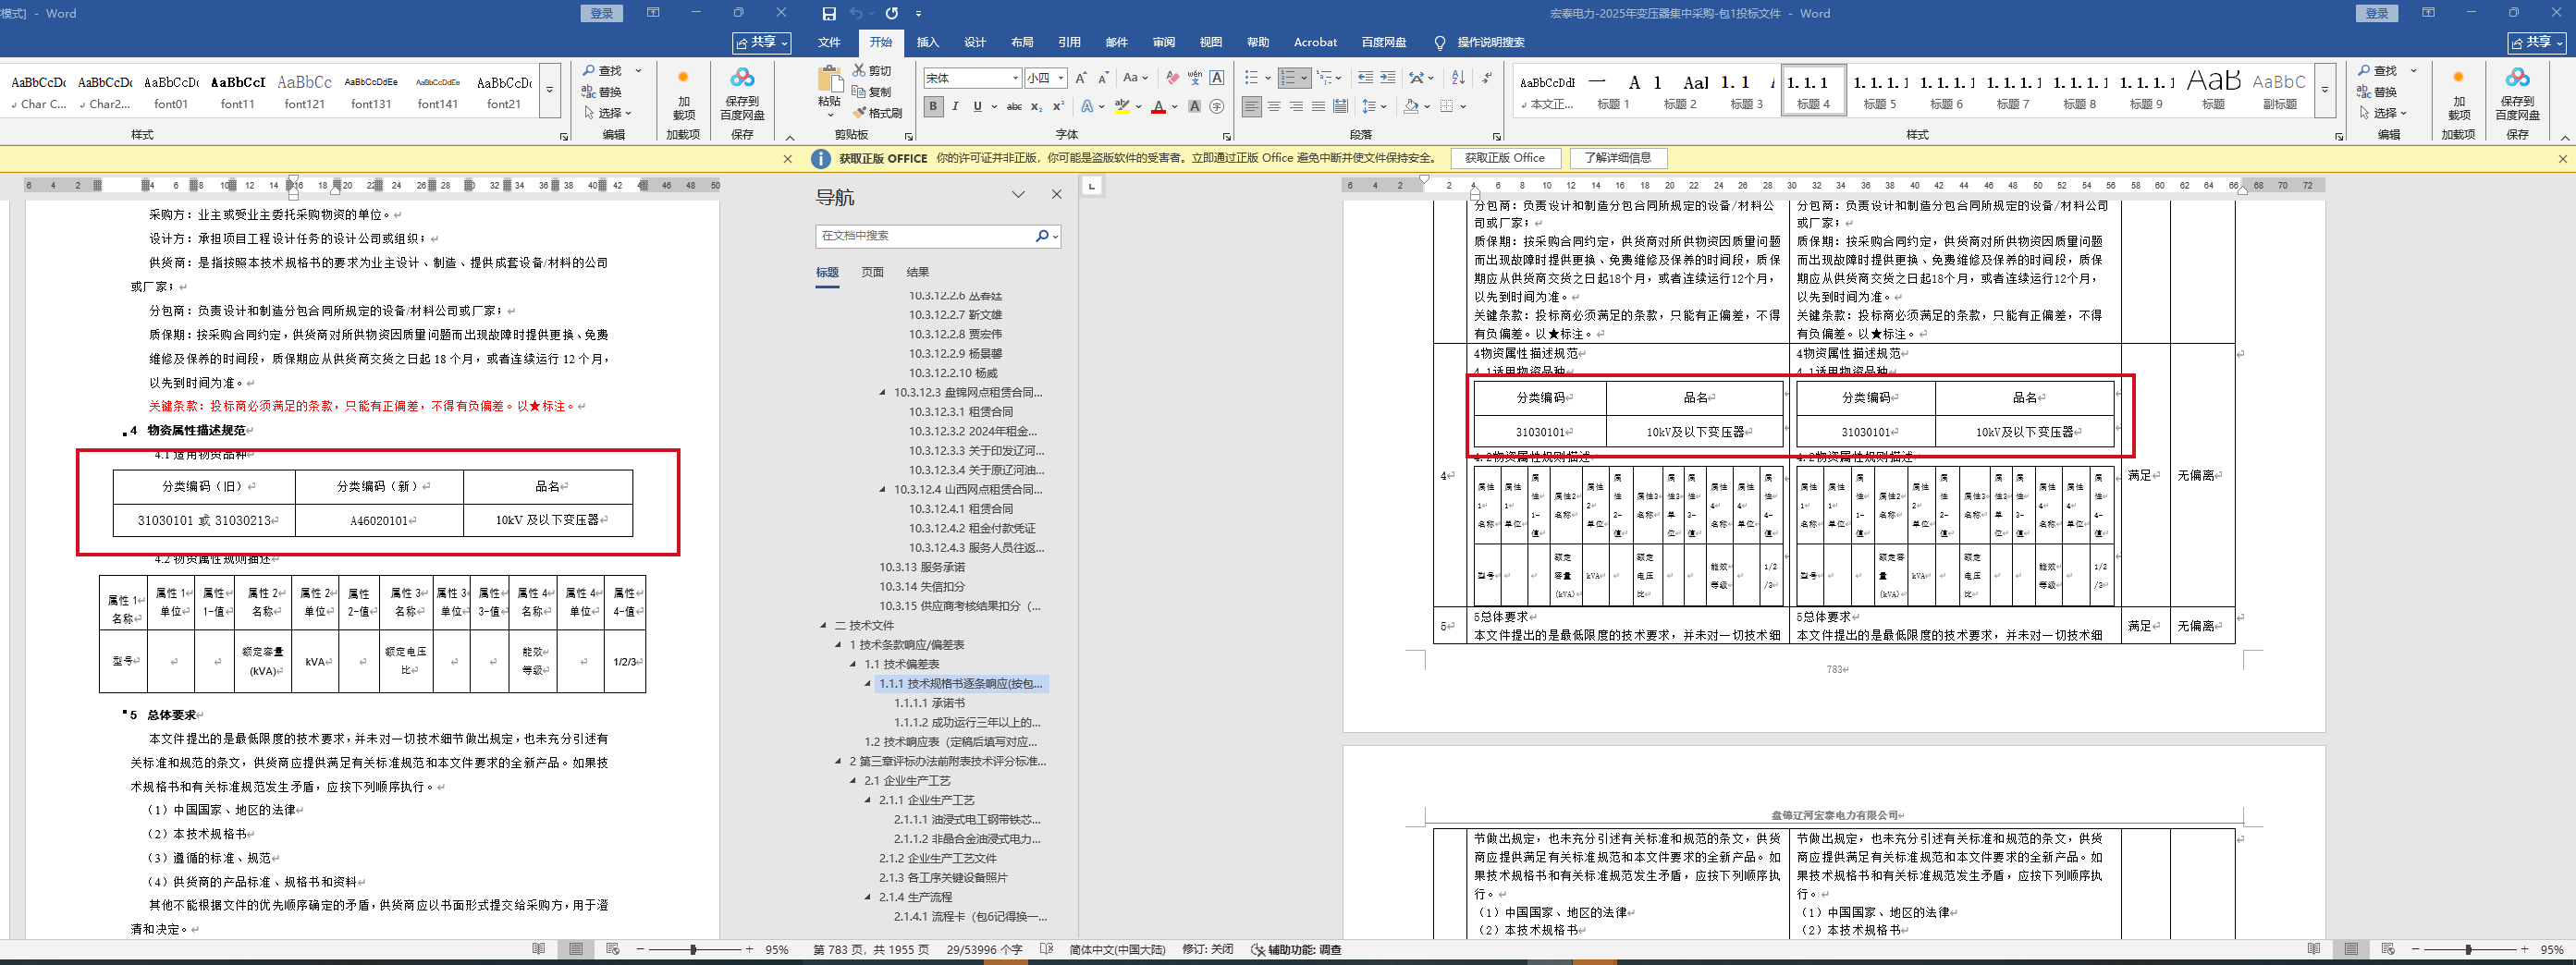Open 加载项 add-ins in the right Word window
Viewport: 2576px width, 965px height.
[x=2458, y=93]
